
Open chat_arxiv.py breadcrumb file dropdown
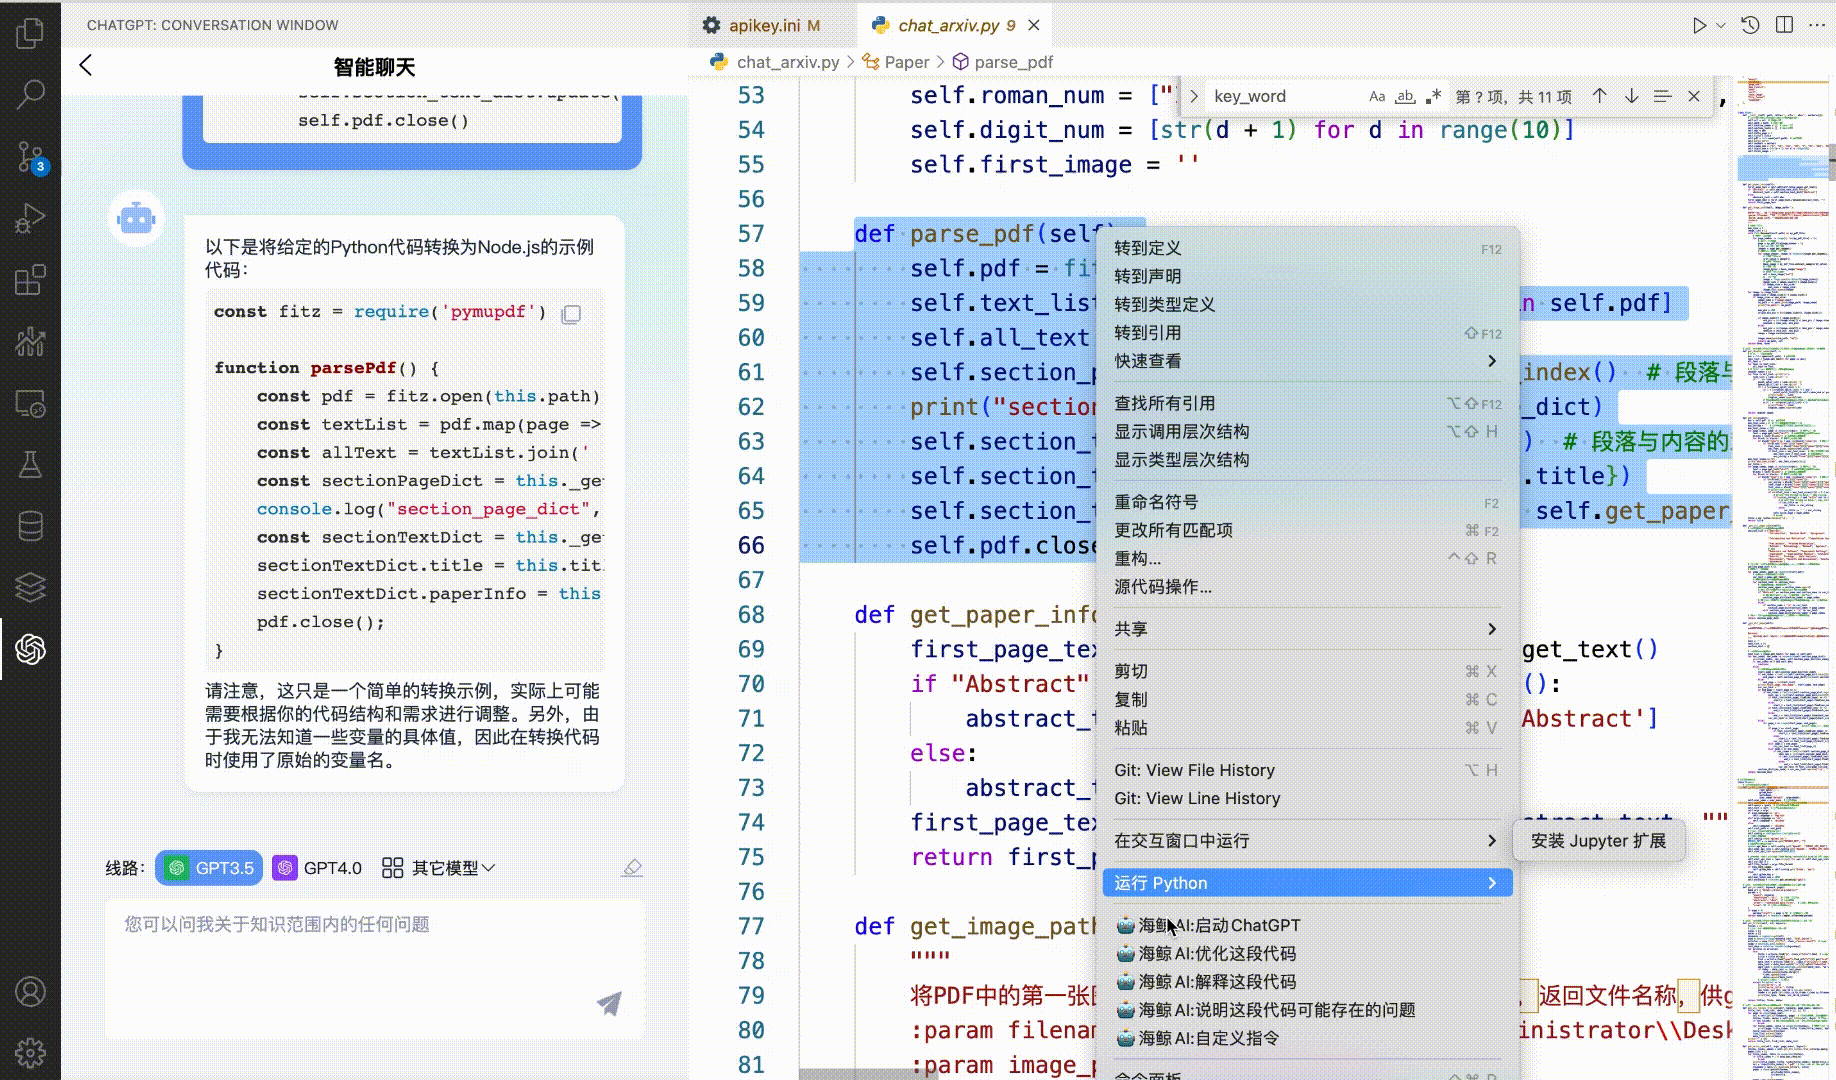(775, 62)
